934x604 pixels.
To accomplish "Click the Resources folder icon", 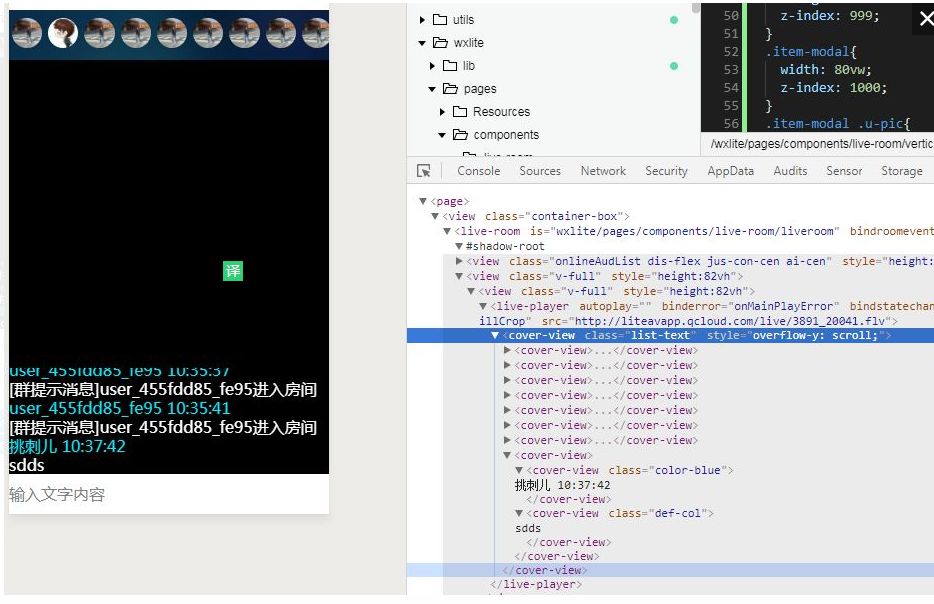I will [x=460, y=111].
